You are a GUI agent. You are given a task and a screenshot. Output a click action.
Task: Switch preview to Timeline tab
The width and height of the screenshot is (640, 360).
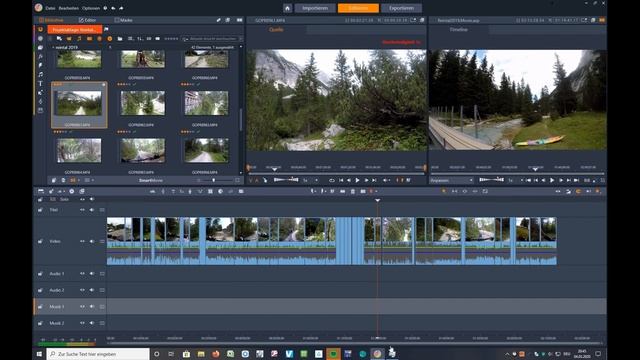pyautogui.click(x=458, y=29)
